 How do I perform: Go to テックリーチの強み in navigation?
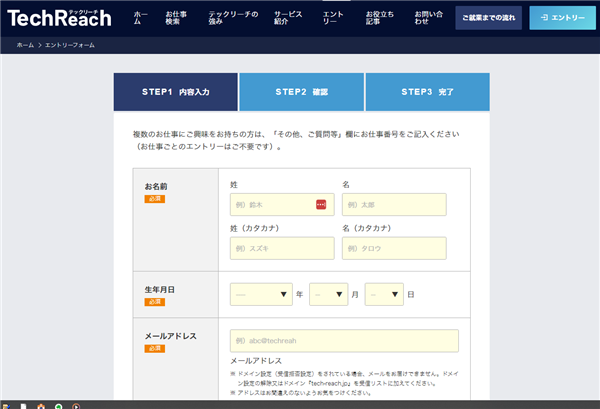[233, 18]
